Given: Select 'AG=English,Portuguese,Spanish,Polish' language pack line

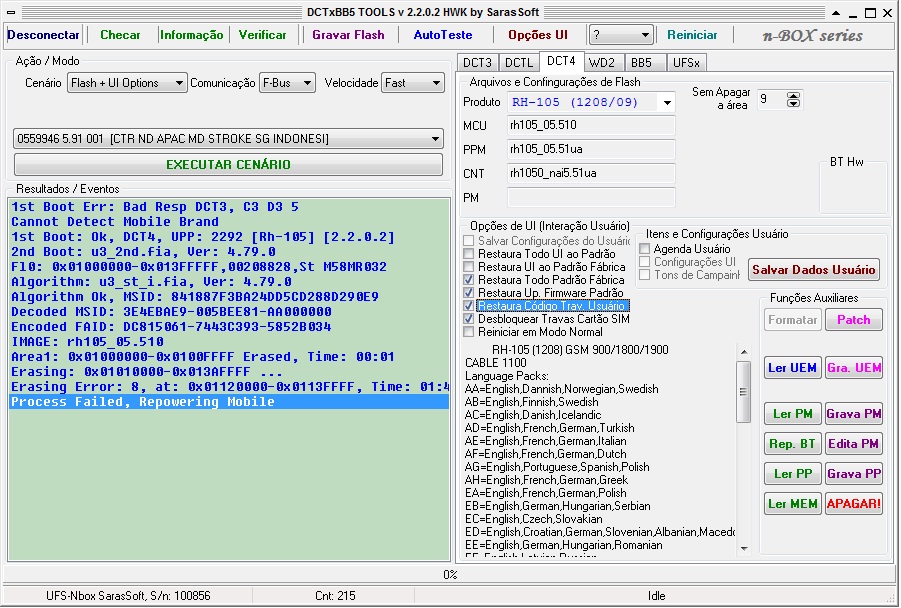Looking at the screenshot, I should pyautogui.click(x=557, y=467).
